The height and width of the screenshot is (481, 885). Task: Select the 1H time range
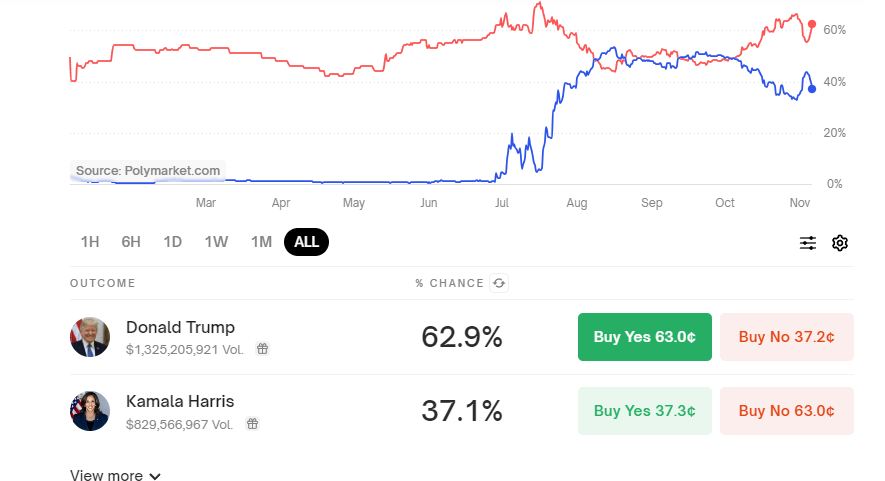pyautogui.click(x=90, y=242)
